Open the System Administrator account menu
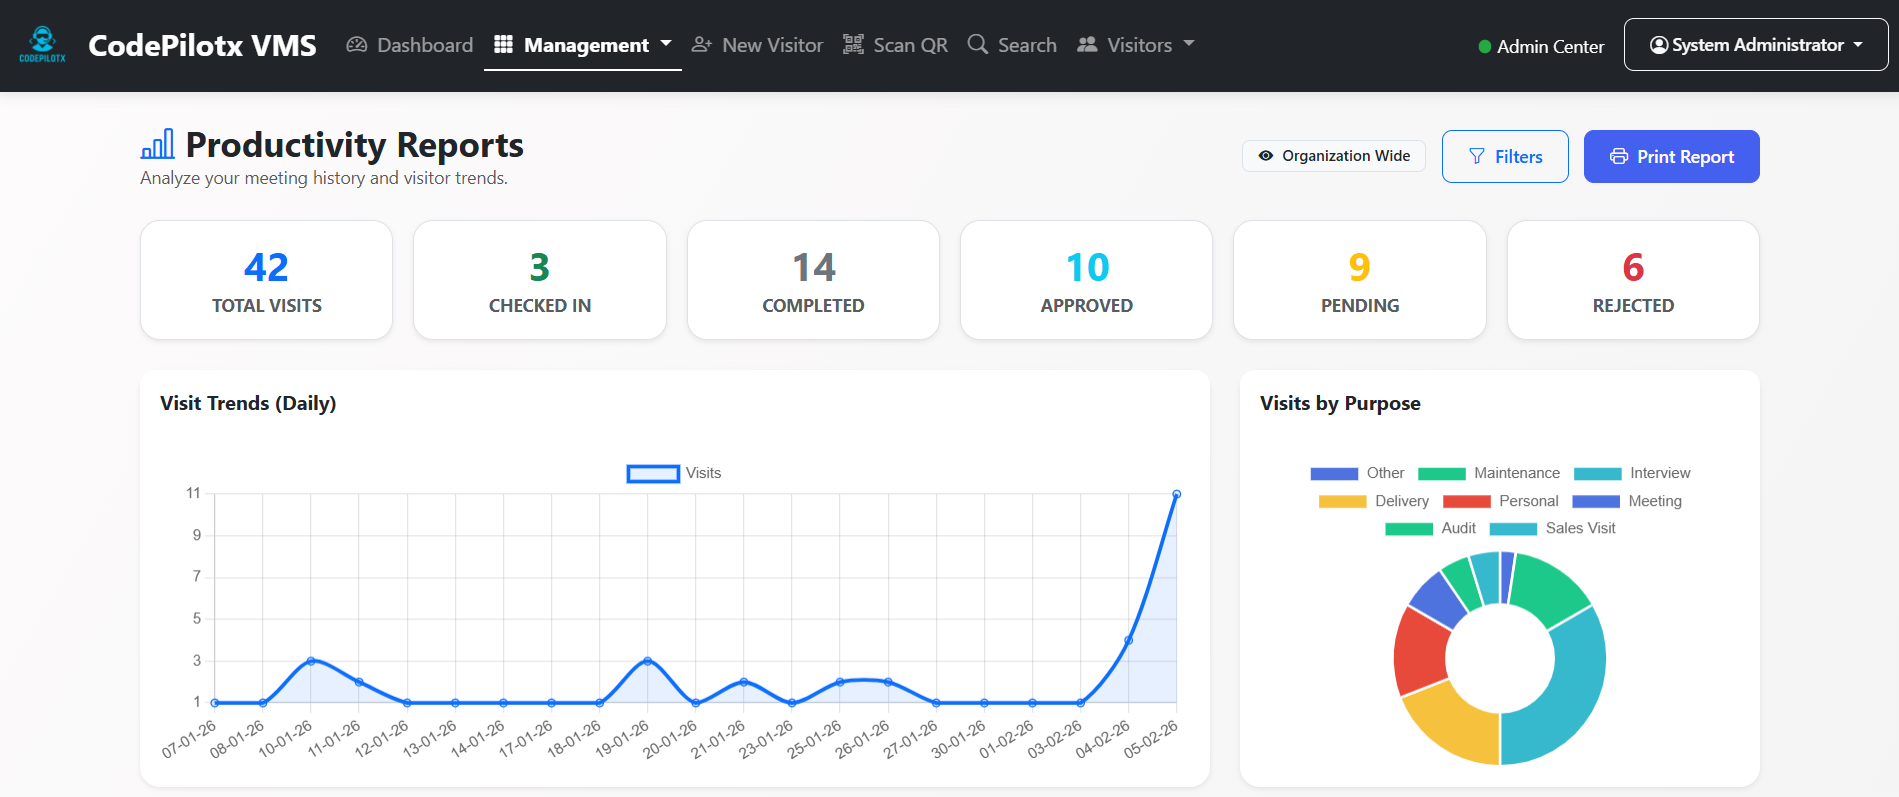 click(1756, 45)
